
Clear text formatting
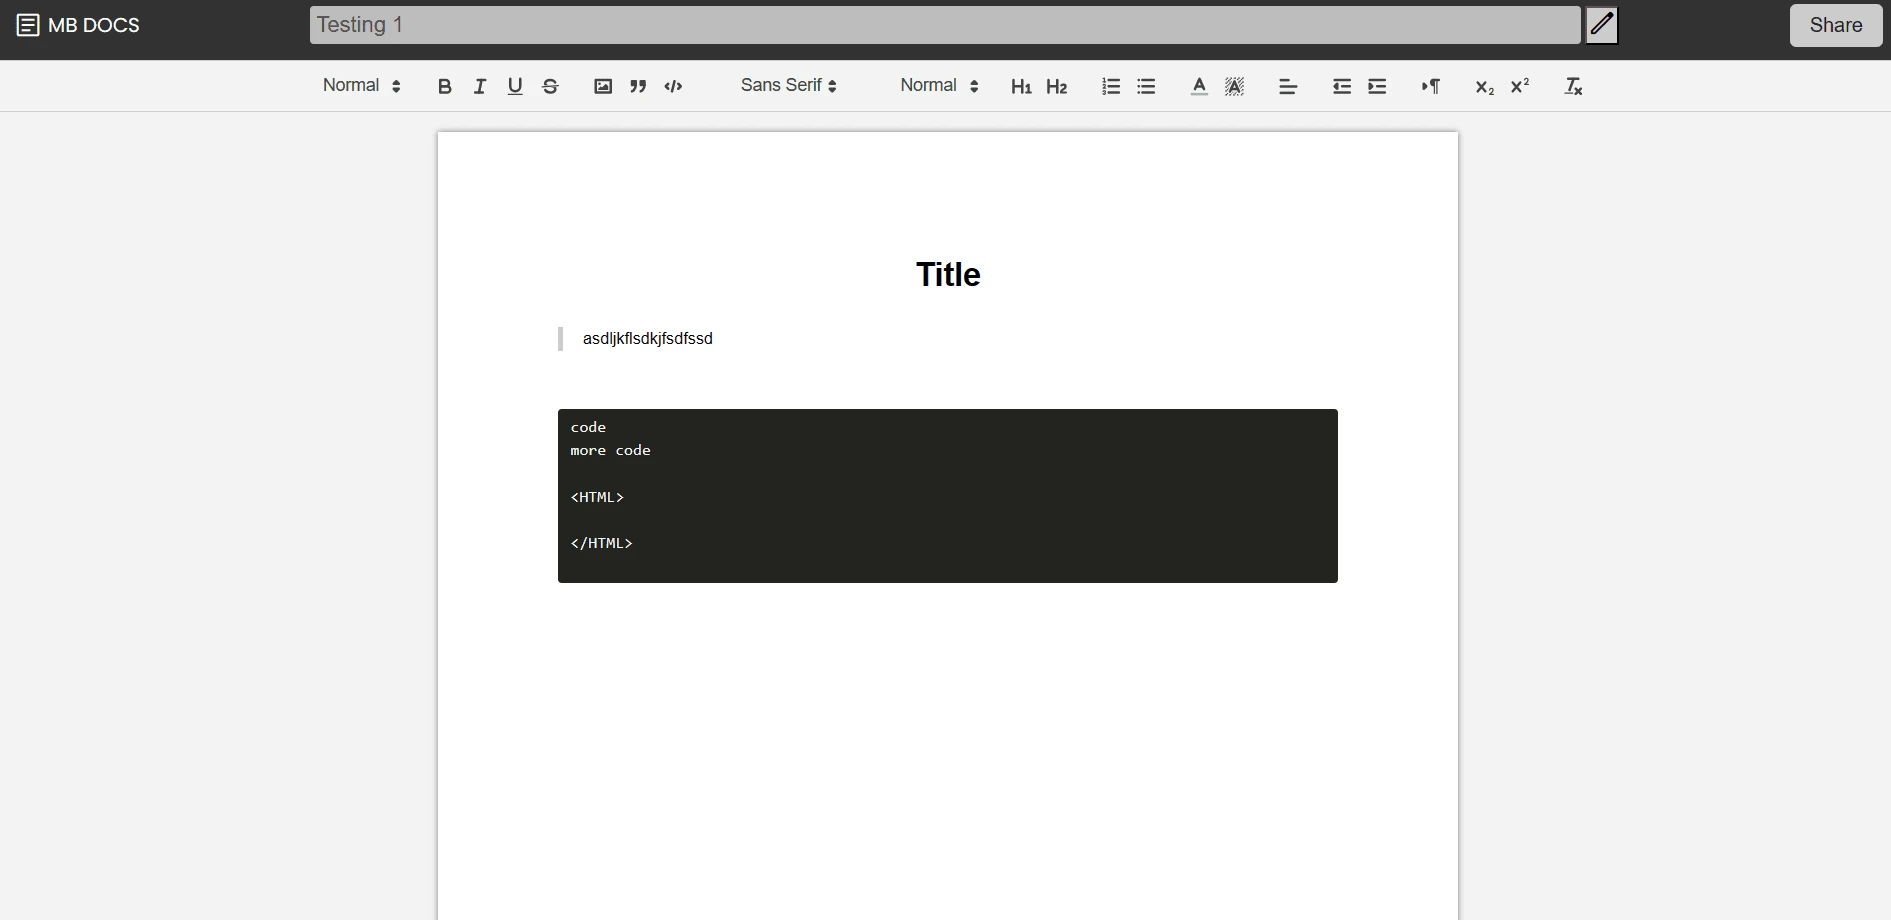(x=1573, y=86)
